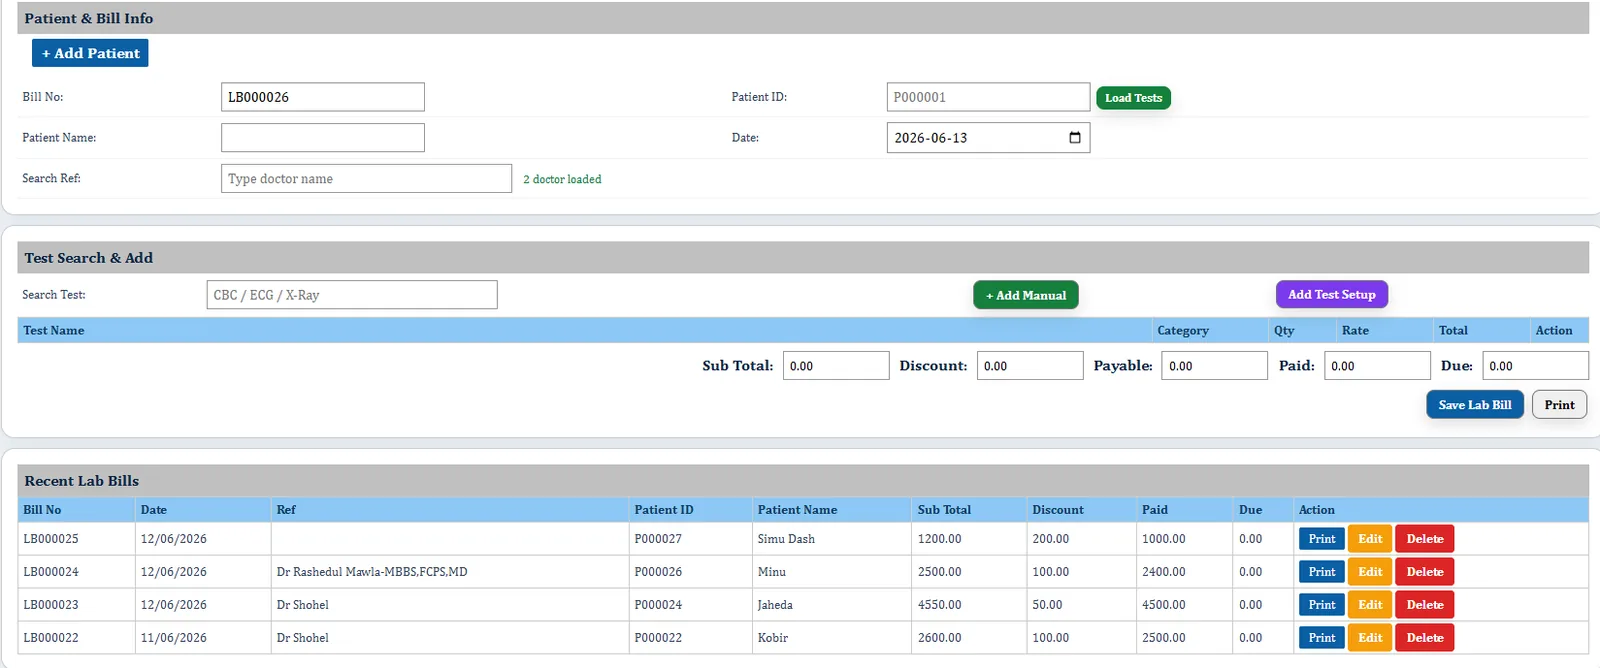1600x668 pixels.
Task: Focus the Bill No field
Action: coord(323,97)
